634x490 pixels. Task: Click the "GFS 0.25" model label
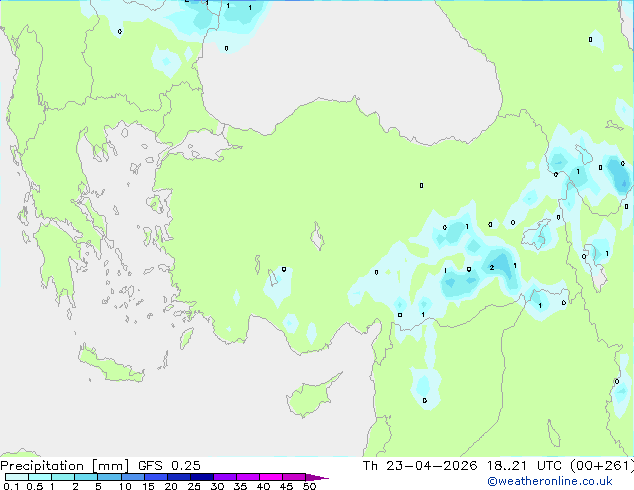point(169,466)
